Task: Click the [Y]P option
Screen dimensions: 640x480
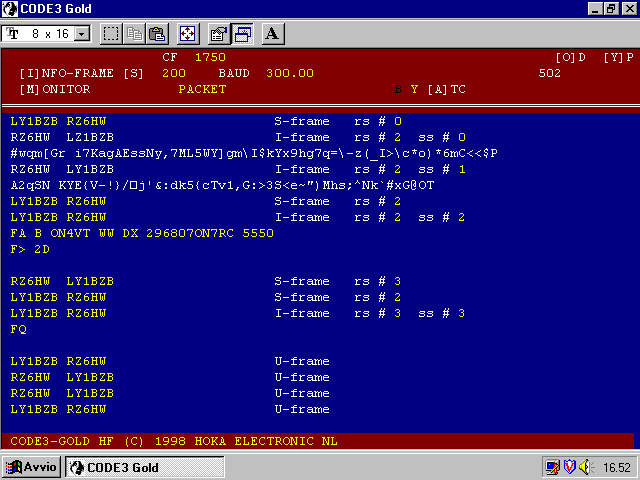Action: pos(618,57)
